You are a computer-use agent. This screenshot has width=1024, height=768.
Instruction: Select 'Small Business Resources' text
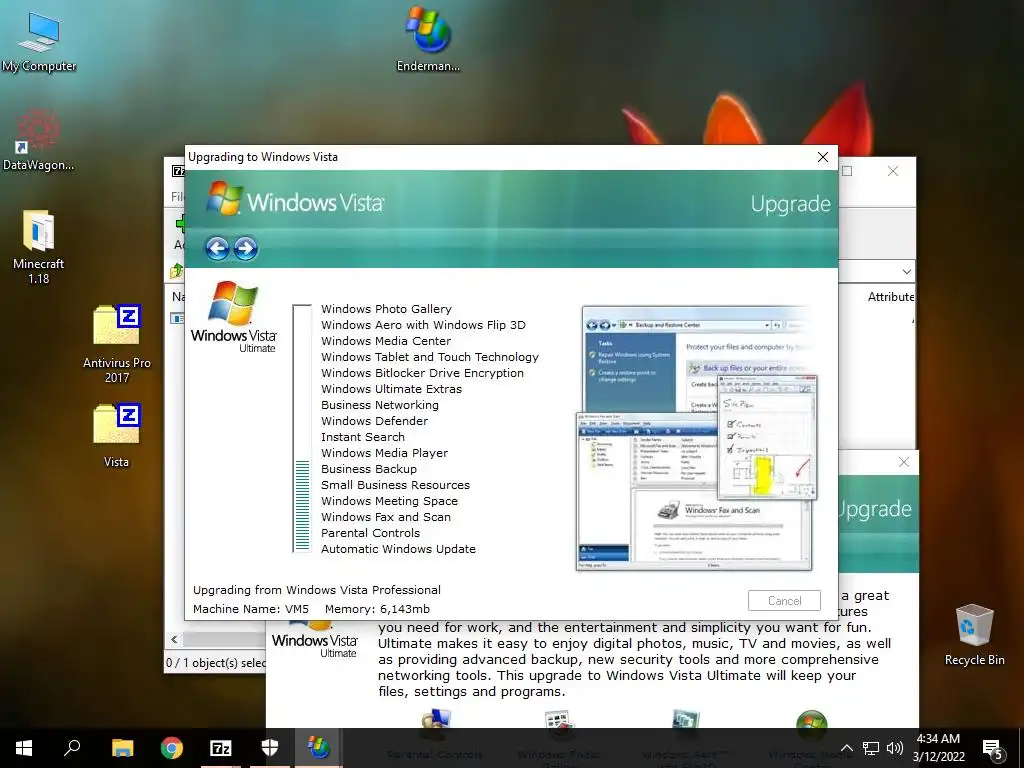click(395, 485)
